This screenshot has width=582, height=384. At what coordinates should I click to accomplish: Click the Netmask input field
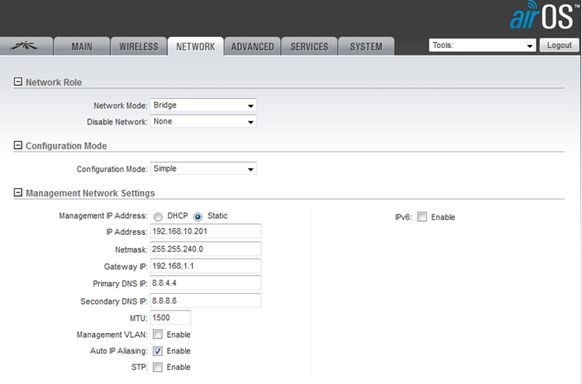coord(206,249)
